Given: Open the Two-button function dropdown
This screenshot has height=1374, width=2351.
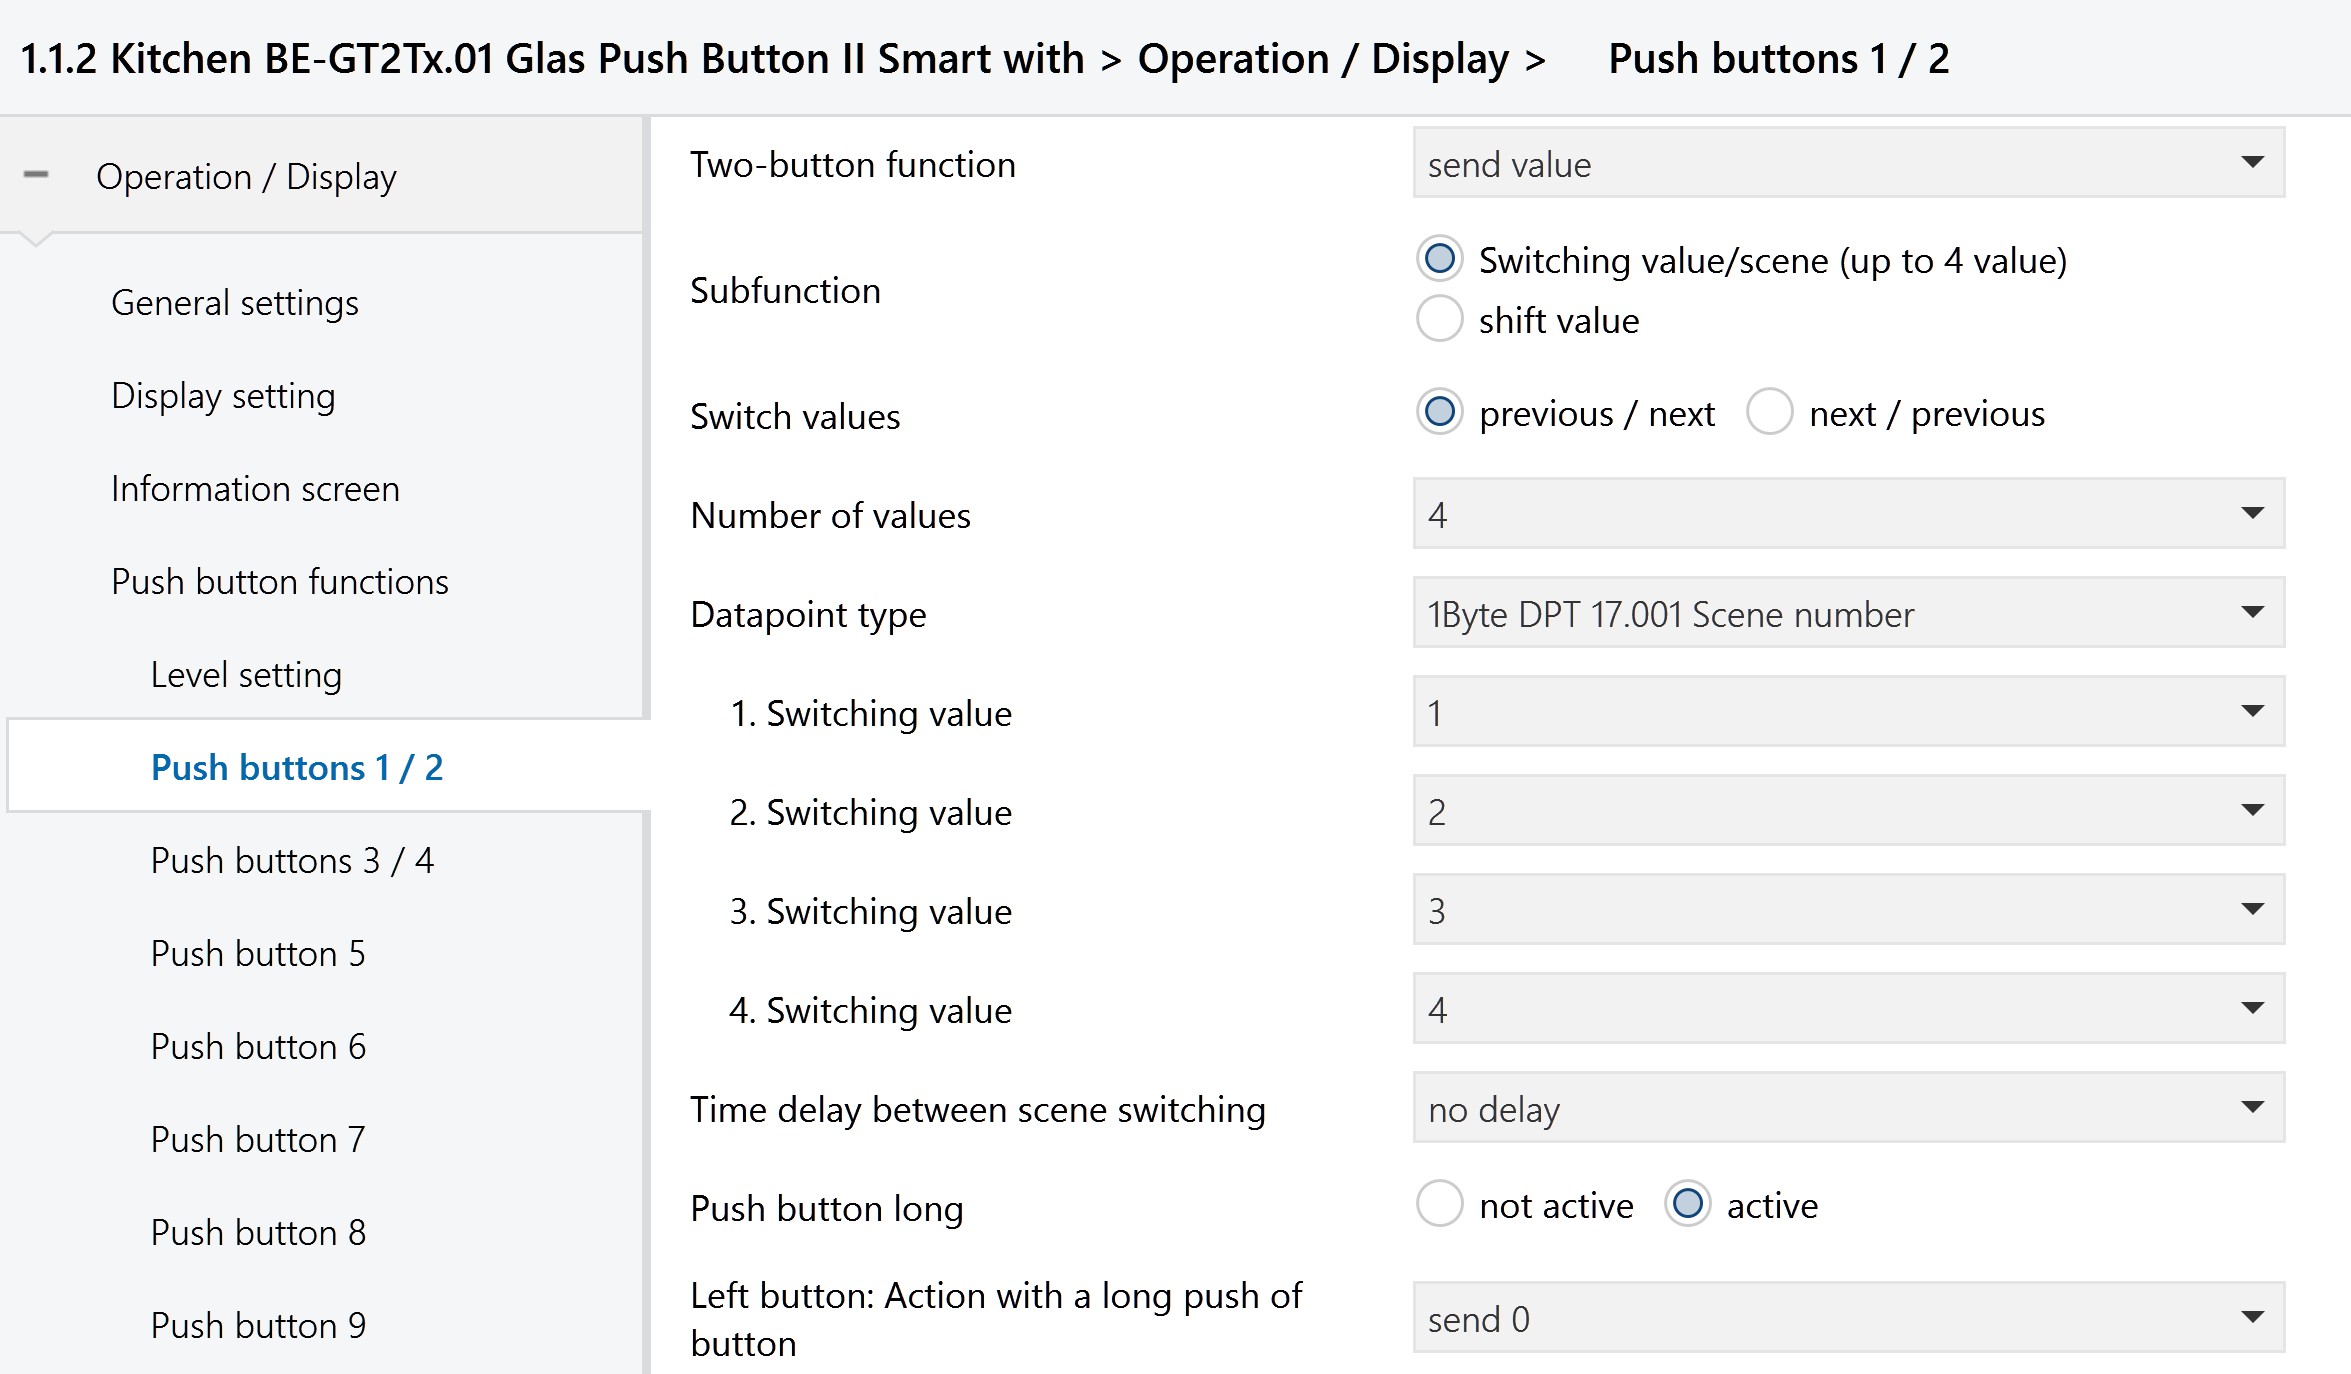Looking at the screenshot, I should (x=1848, y=163).
